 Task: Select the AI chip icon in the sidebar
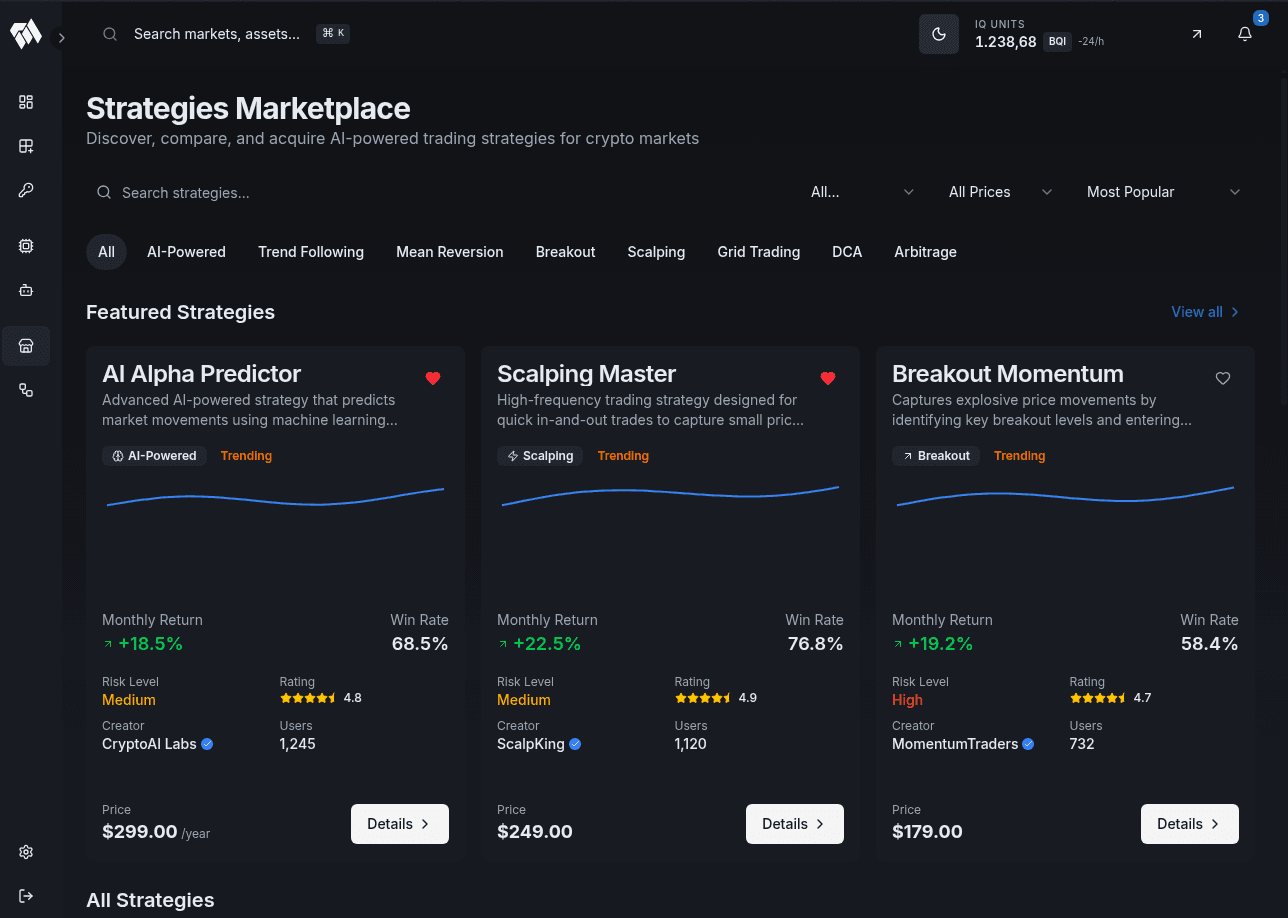(26, 246)
